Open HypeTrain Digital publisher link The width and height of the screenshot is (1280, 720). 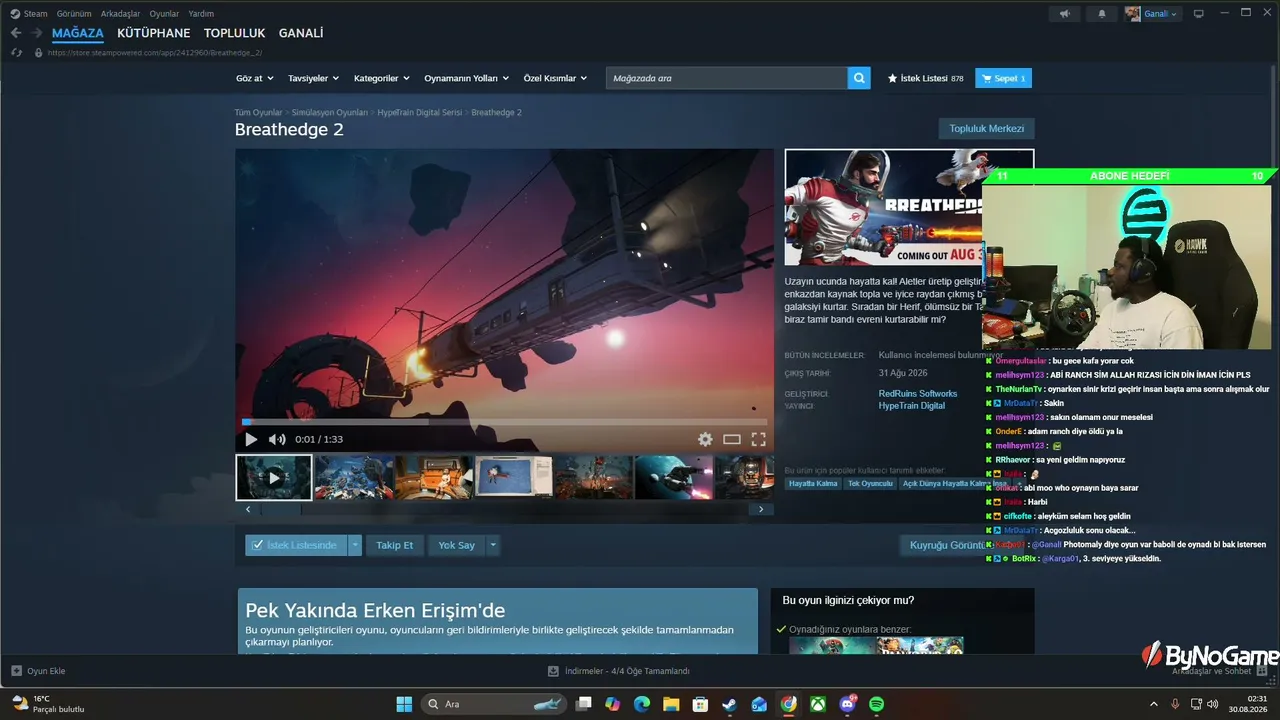pyautogui.click(x=912, y=406)
